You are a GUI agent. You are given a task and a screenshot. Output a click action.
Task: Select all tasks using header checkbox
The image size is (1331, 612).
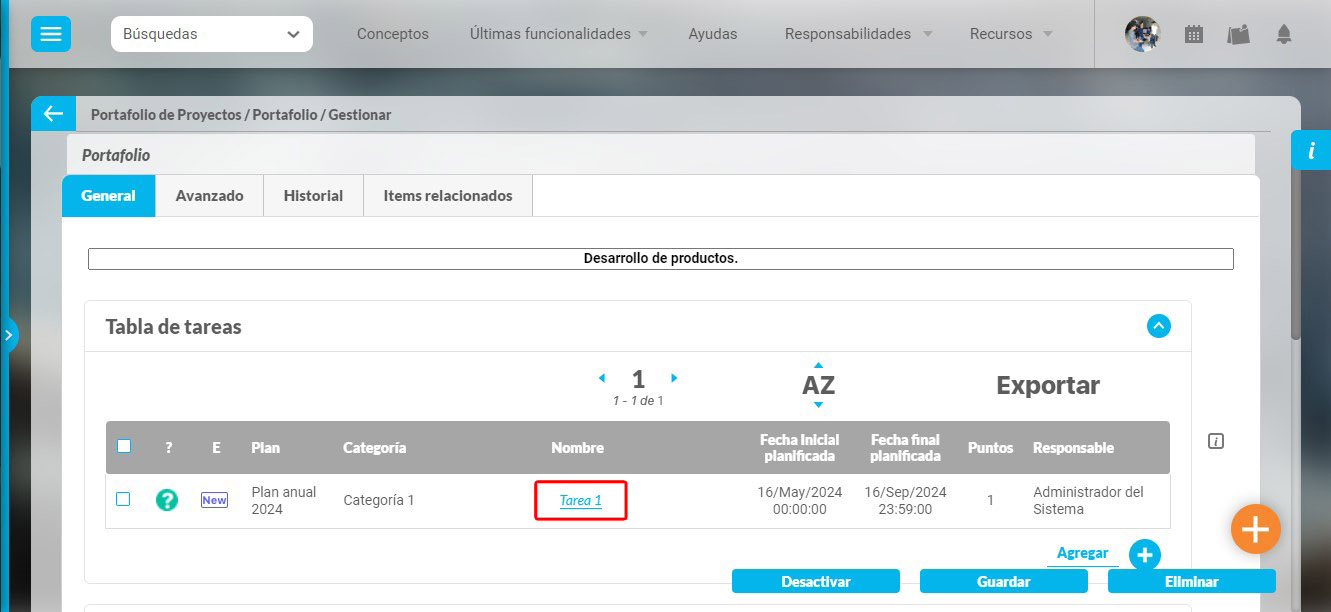pyautogui.click(x=124, y=447)
